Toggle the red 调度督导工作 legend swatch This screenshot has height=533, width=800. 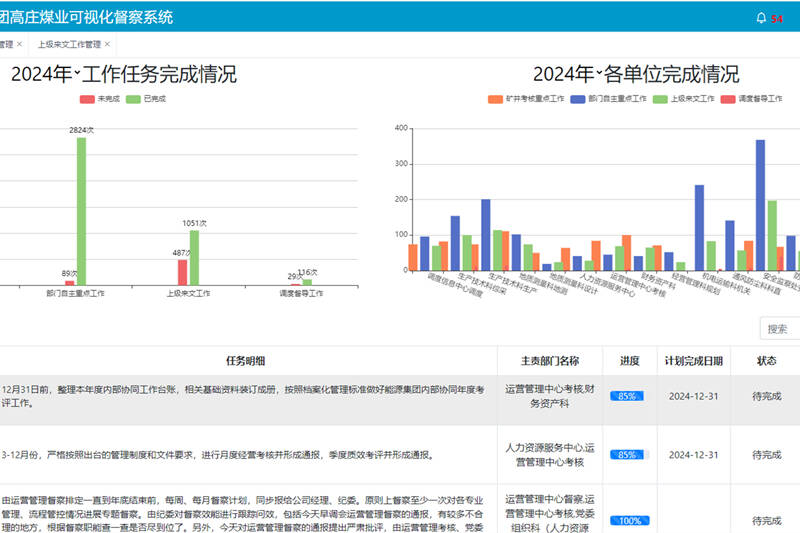pyautogui.click(x=728, y=99)
